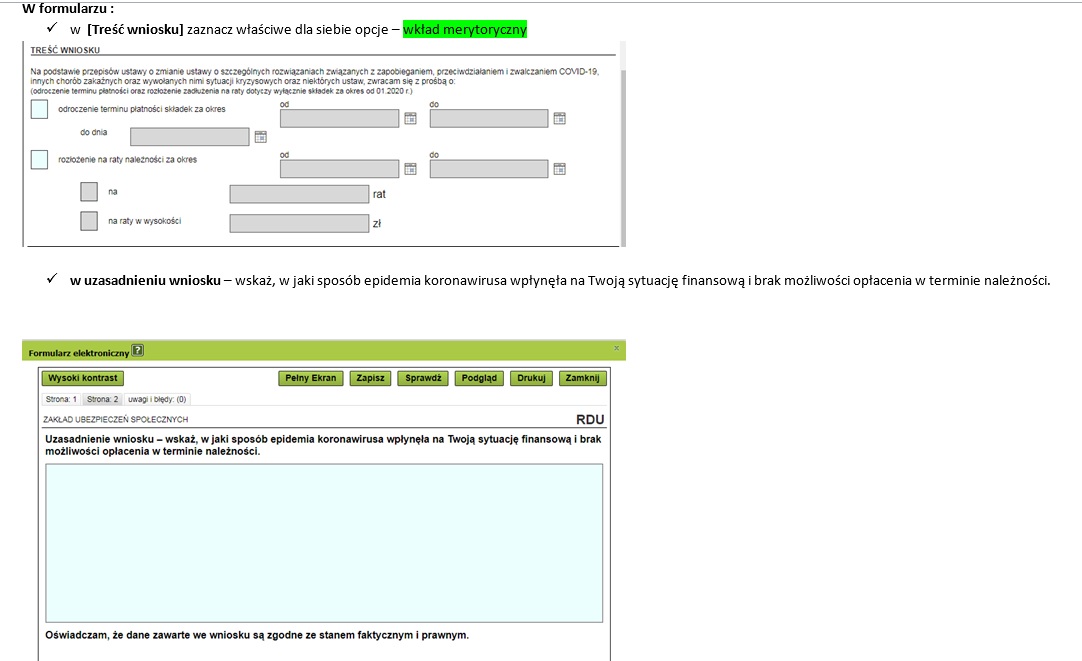Close the Formularz elektroniczny panel with the x
Screen dimensions: 1082x661
pos(616,348)
